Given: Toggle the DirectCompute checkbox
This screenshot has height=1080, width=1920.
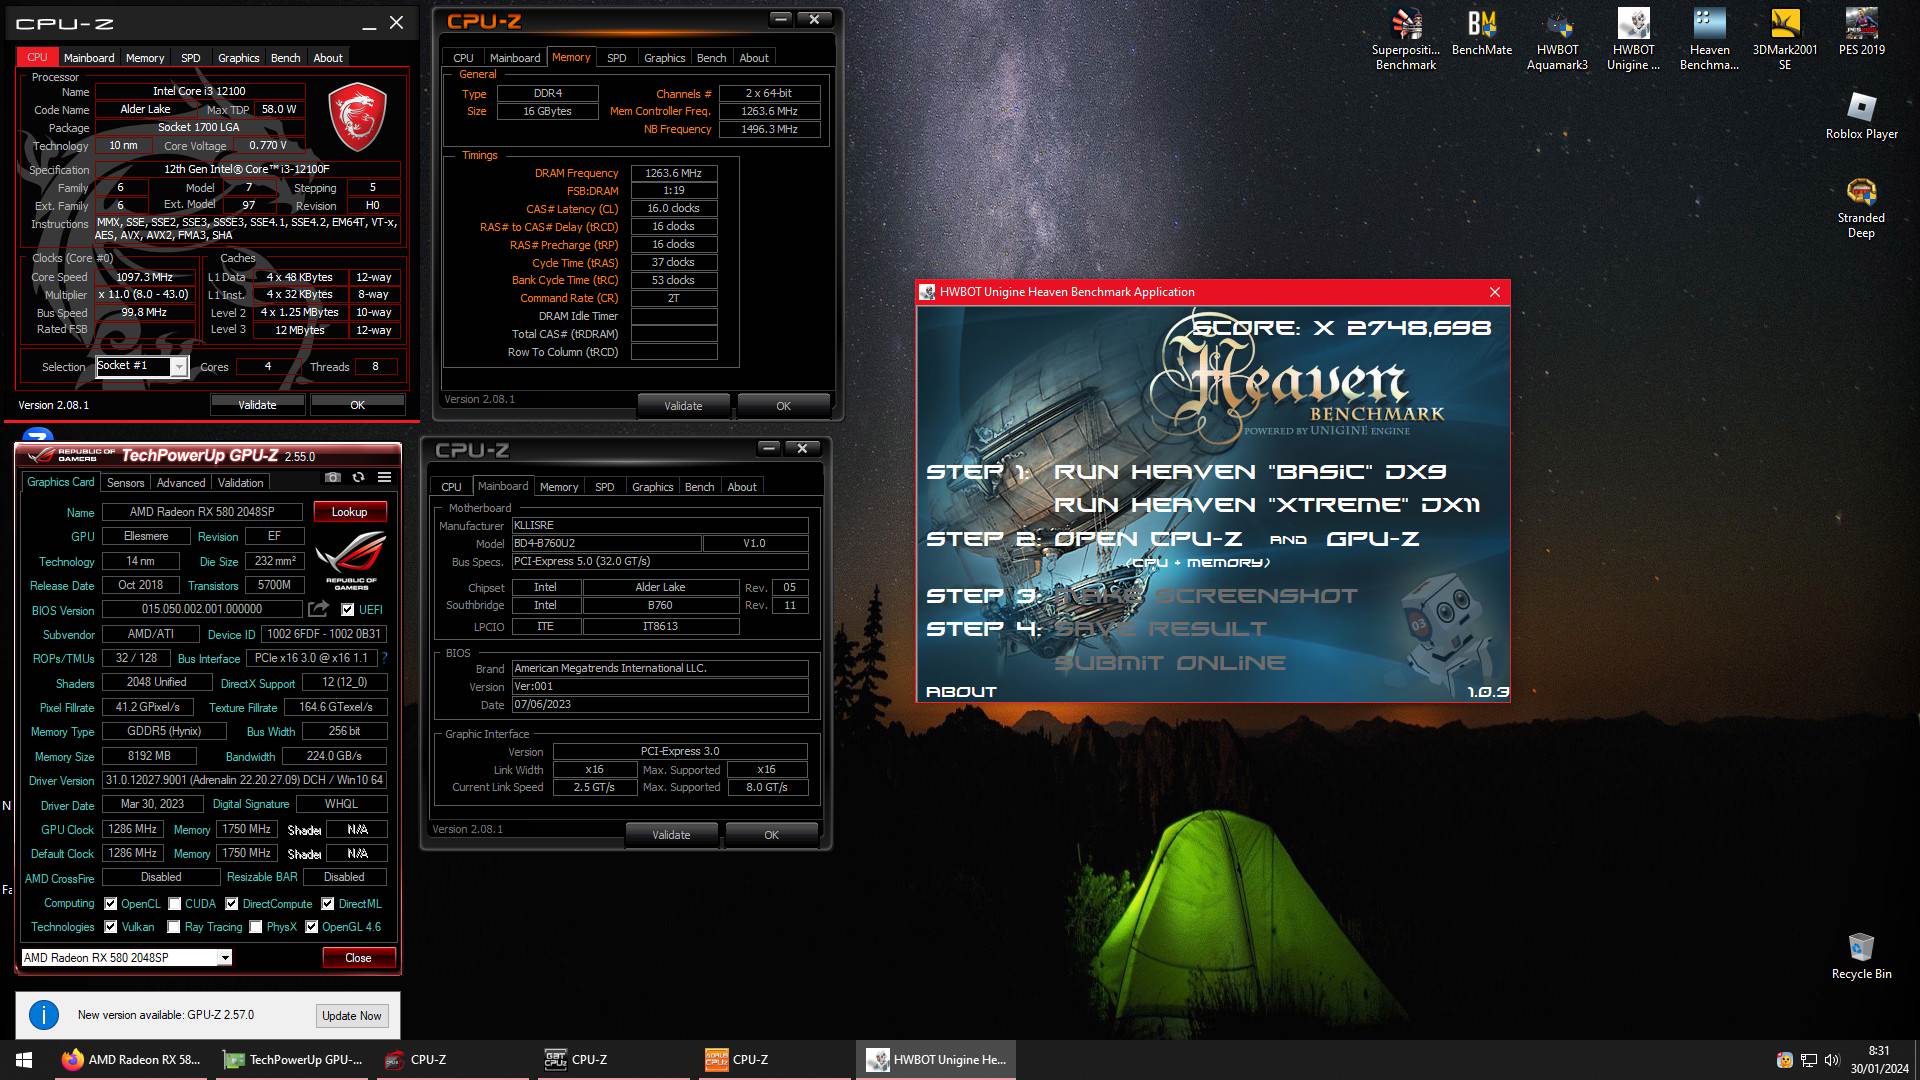Looking at the screenshot, I should pos(232,904).
